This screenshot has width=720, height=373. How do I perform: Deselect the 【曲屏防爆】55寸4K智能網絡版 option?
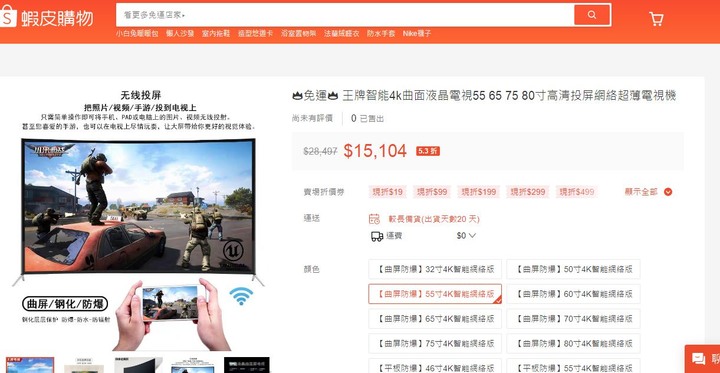click(435, 294)
